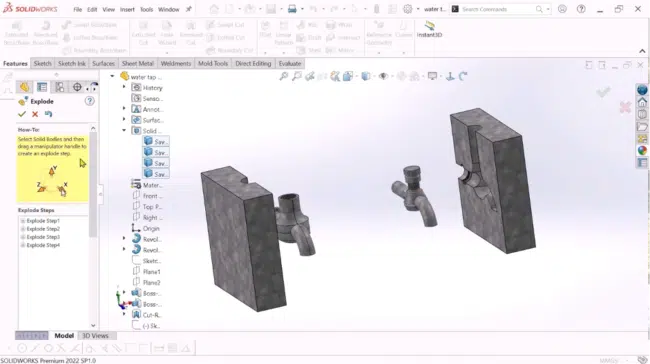650x364 pixels.
Task: Click the Explode panel vertical scrollbar
Action: click(x=93, y=184)
